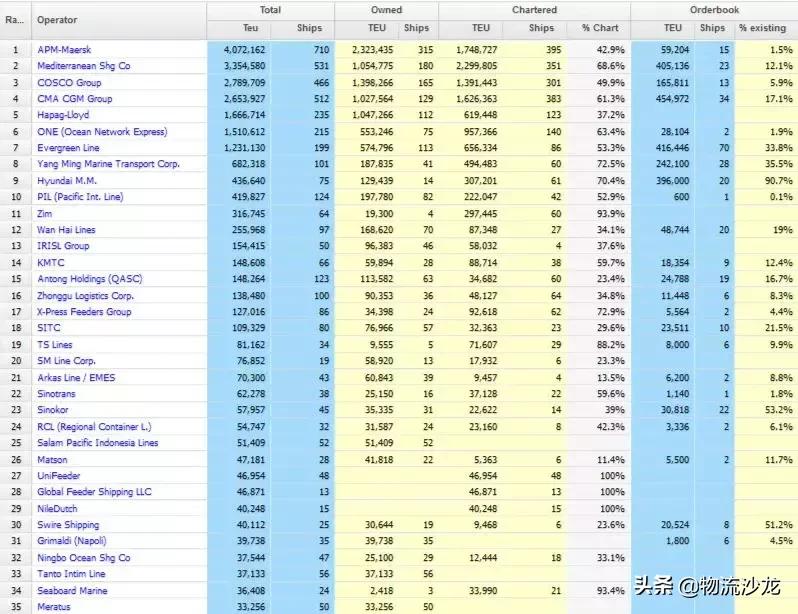This screenshot has height=614, width=798.
Task: Sort by Chartered TEU column header
Action: 471,29
